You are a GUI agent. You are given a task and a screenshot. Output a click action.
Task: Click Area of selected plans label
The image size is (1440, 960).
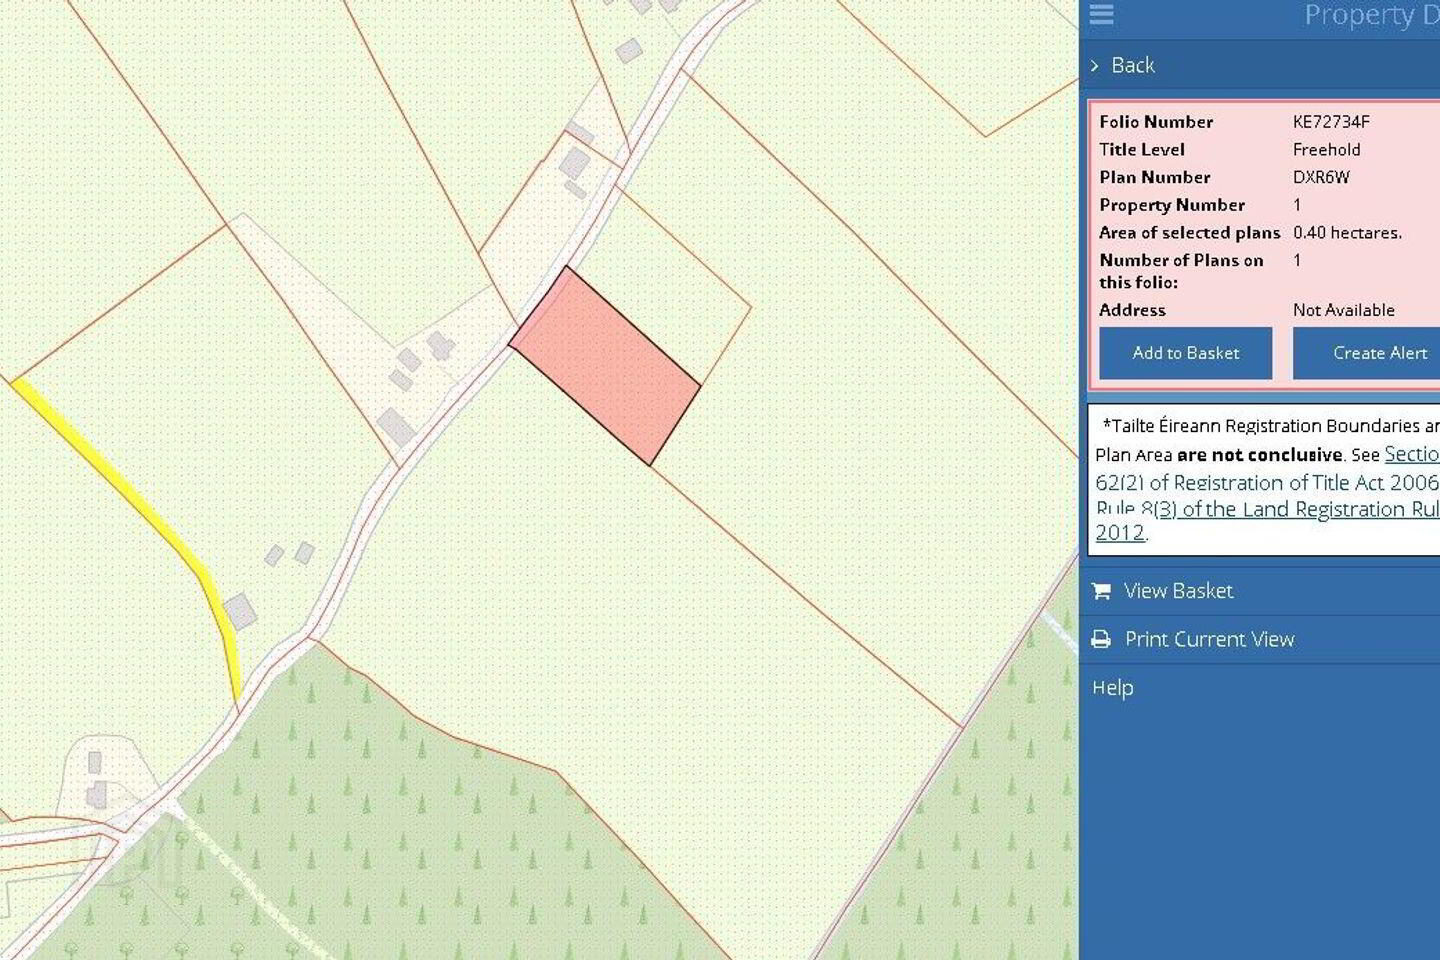click(1189, 233)
